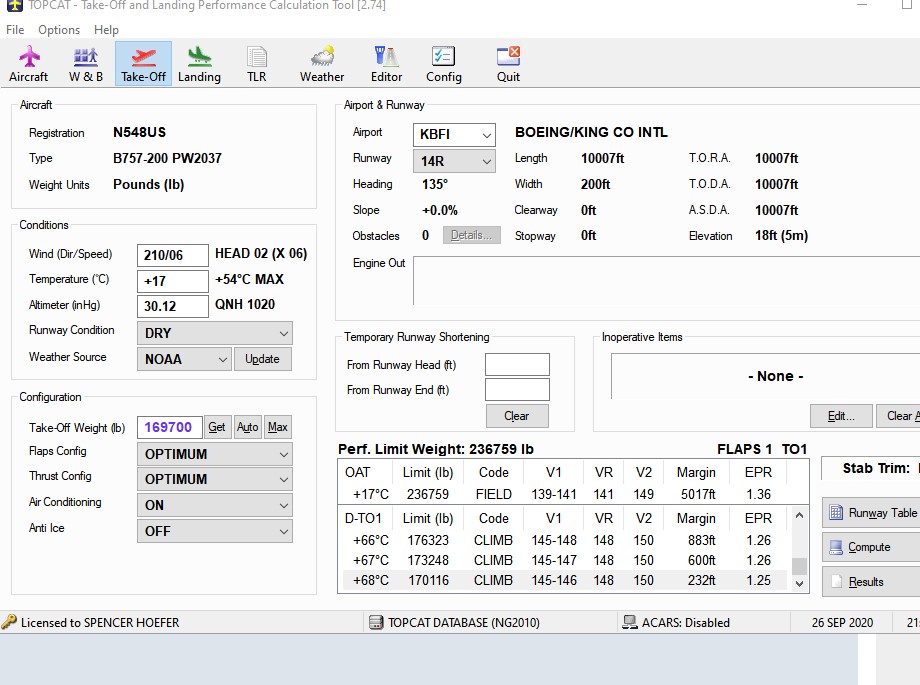Open the Landing performance tool

pyautogui.click(x=200, y=62)
